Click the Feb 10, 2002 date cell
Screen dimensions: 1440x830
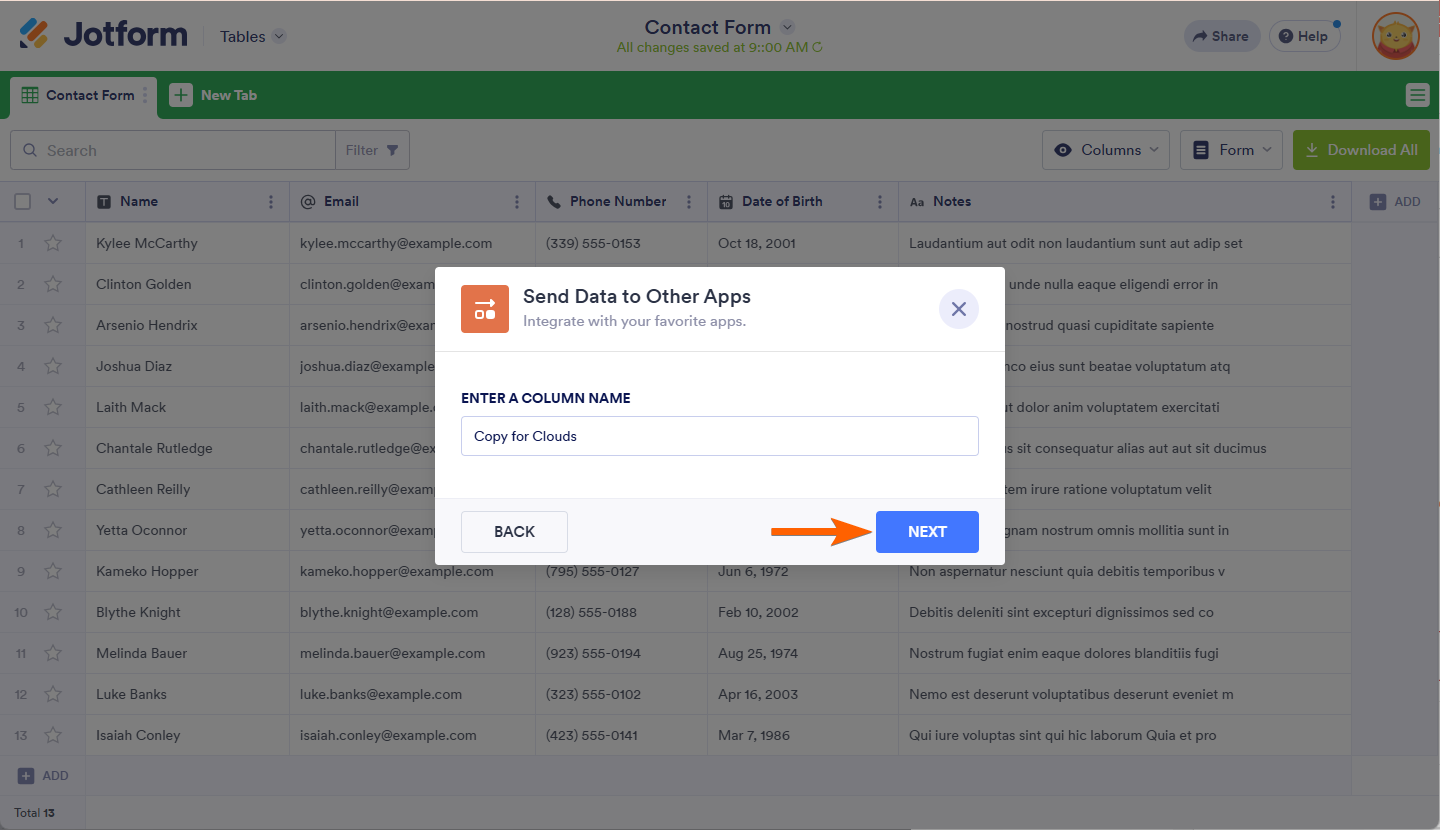803,612
